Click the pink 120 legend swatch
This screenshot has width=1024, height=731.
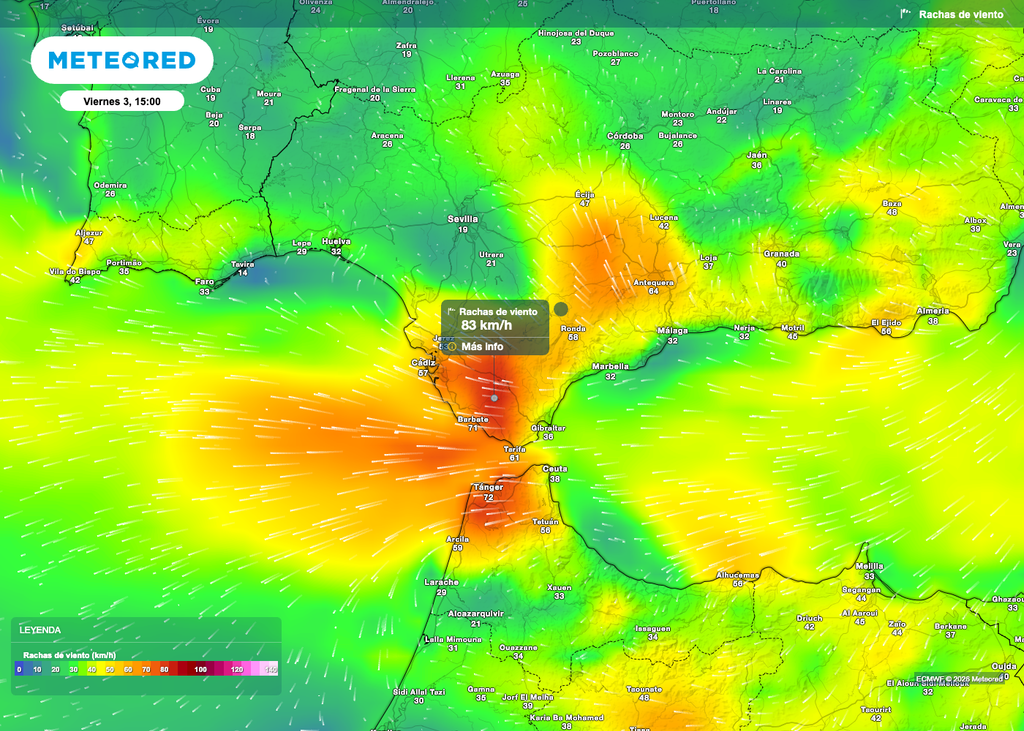pyautogui.click(x=236, y=669)
